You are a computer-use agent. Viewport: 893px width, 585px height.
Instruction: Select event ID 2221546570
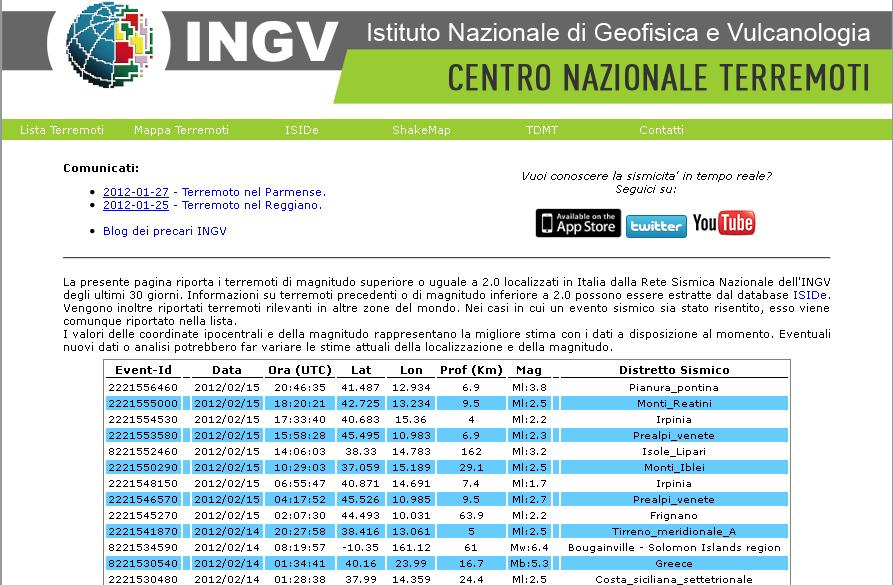click(x=143, y=499)
